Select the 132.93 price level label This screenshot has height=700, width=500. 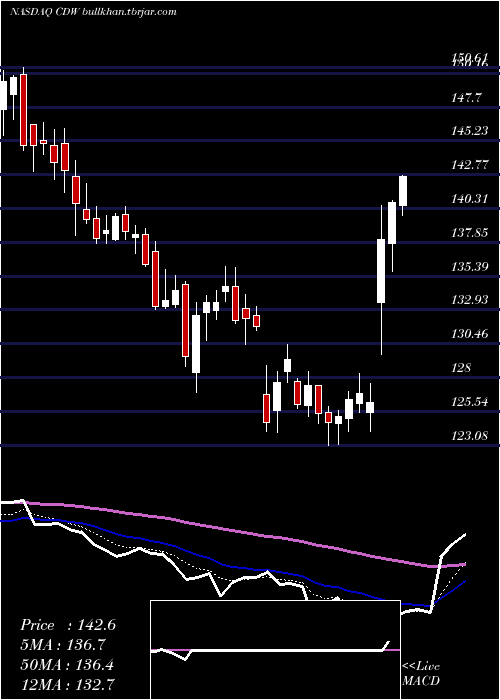tap(470, 300)
